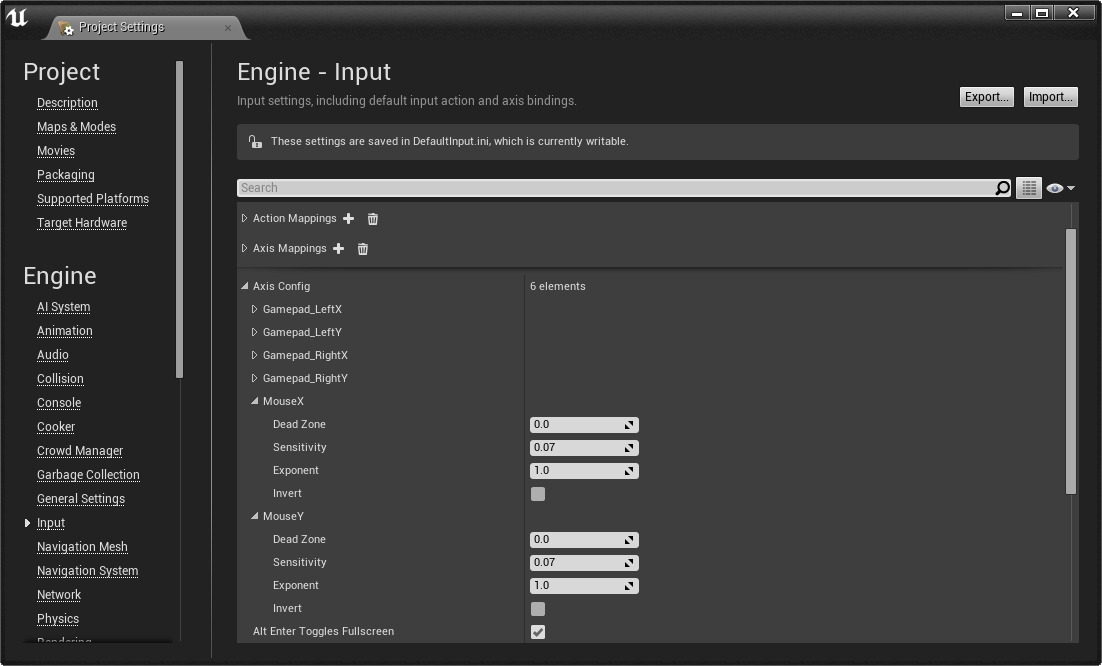This screenshot has width=1102, height=666.
Task: Close the Project Settings tab
Action: [228, 27]
